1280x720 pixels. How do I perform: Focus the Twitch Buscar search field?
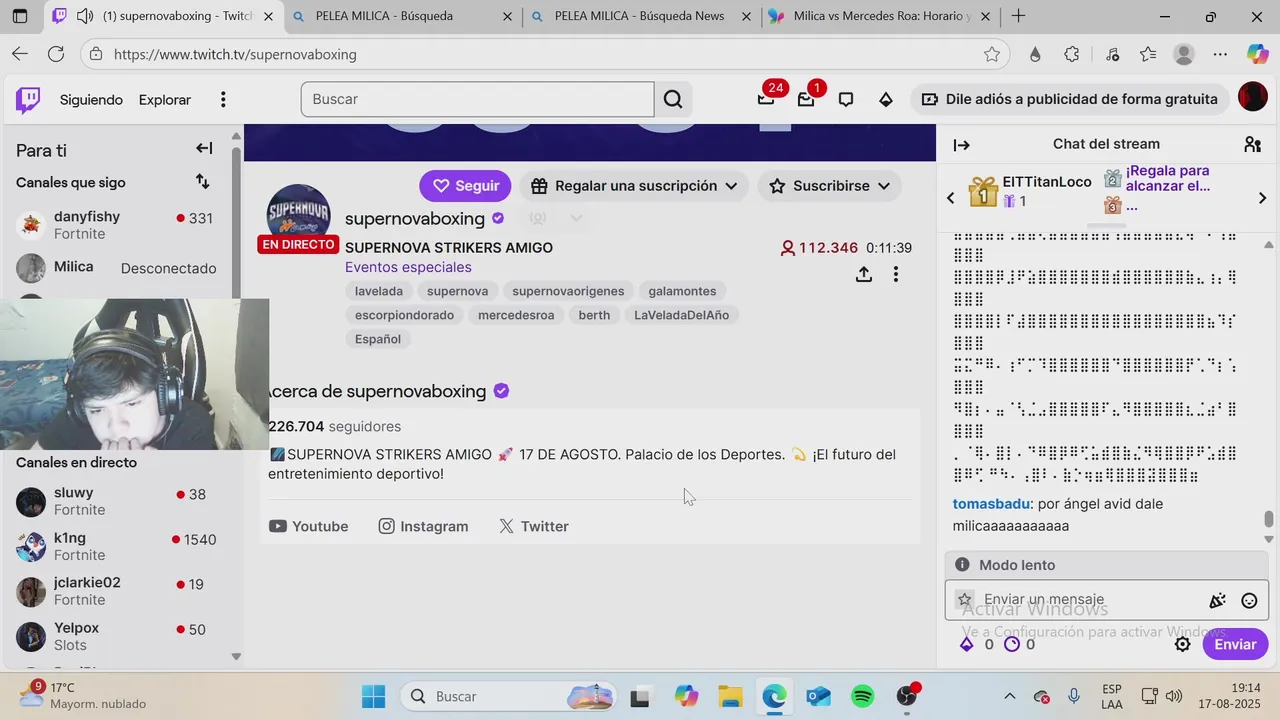click(478, 99)
